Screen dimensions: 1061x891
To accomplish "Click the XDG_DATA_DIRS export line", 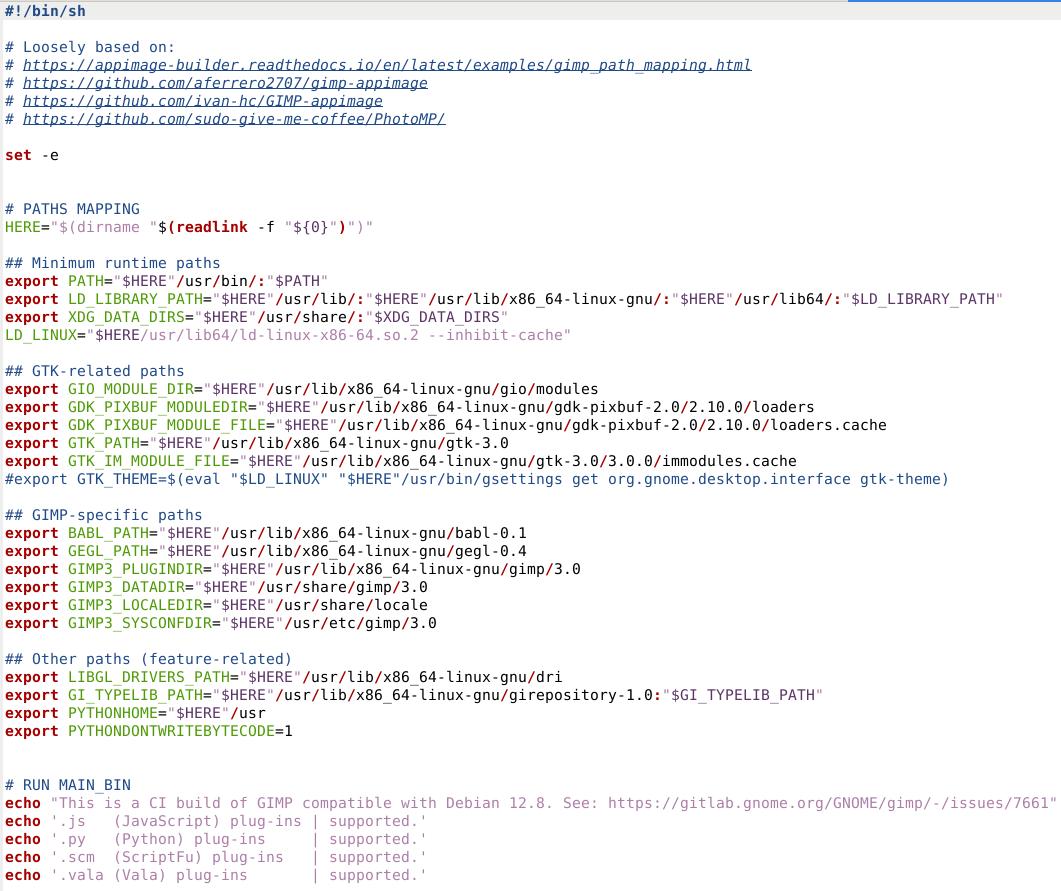I will coord(256,317).
